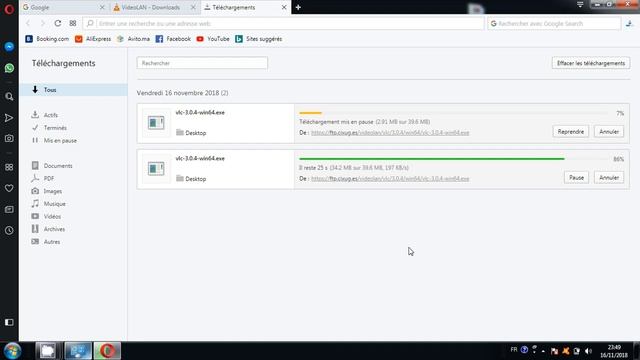Screen dimensions: 640x360
Task: Click the green 86% progress bar
Action: tap(432, 159)
